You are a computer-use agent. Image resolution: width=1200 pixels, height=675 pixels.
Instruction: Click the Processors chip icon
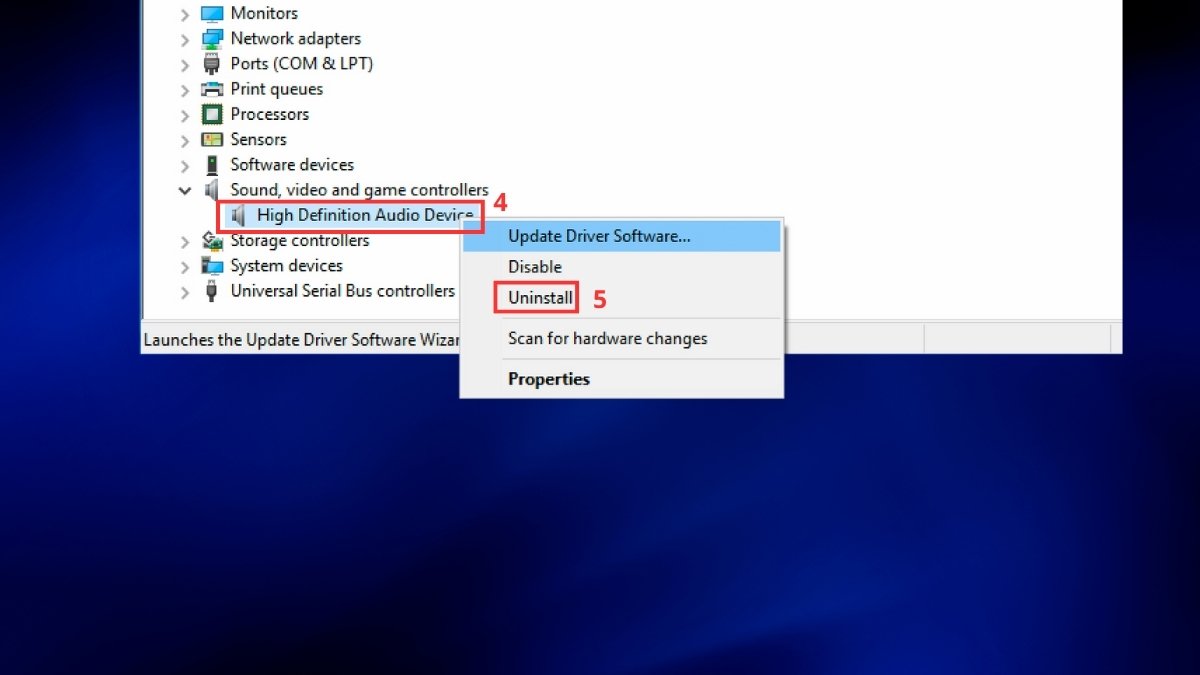pyautogui.click(x=211, y=114)
